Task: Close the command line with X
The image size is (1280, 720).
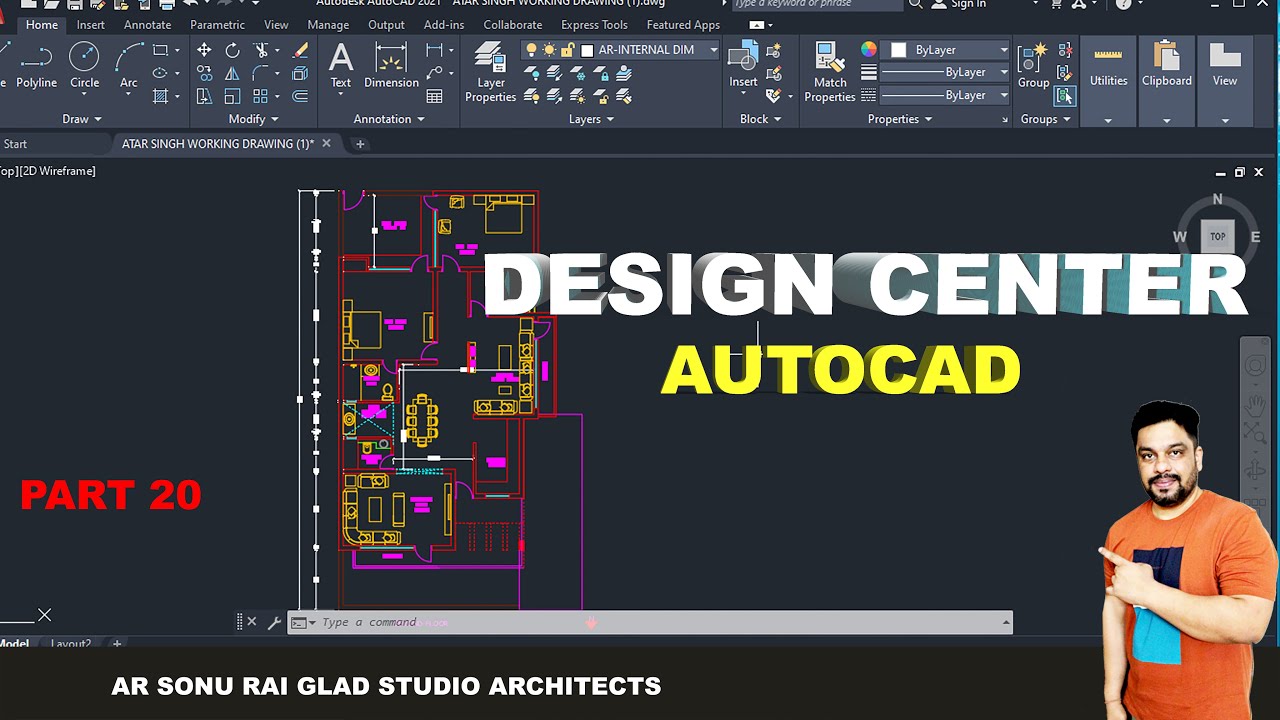Action: [x=251, y=622]
